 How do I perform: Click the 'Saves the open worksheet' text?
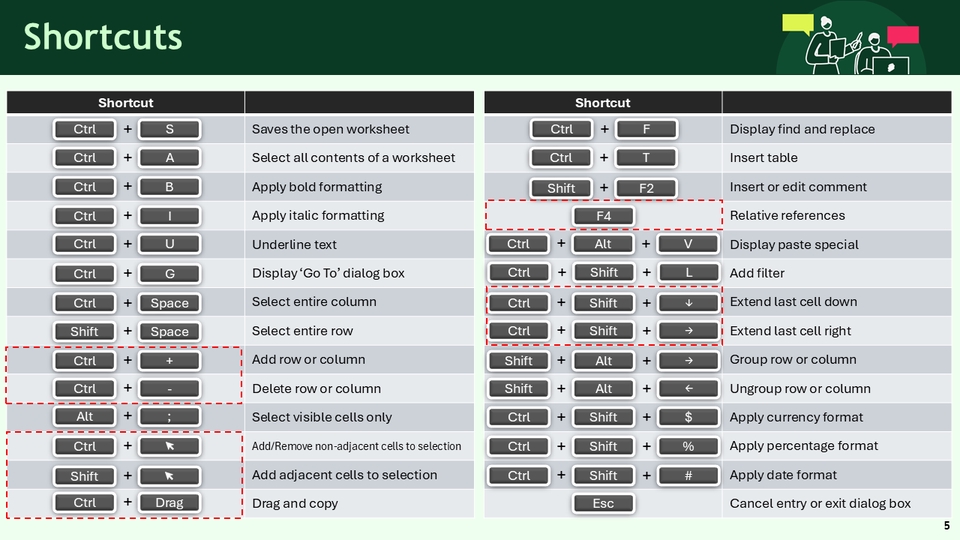point(331,129)
